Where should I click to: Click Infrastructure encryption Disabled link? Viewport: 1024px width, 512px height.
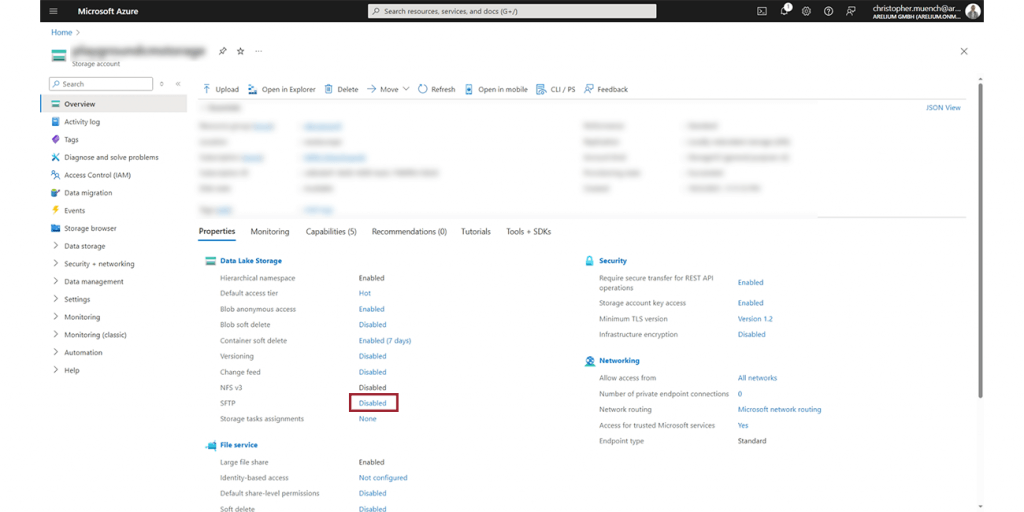click(x=752, y=334)
